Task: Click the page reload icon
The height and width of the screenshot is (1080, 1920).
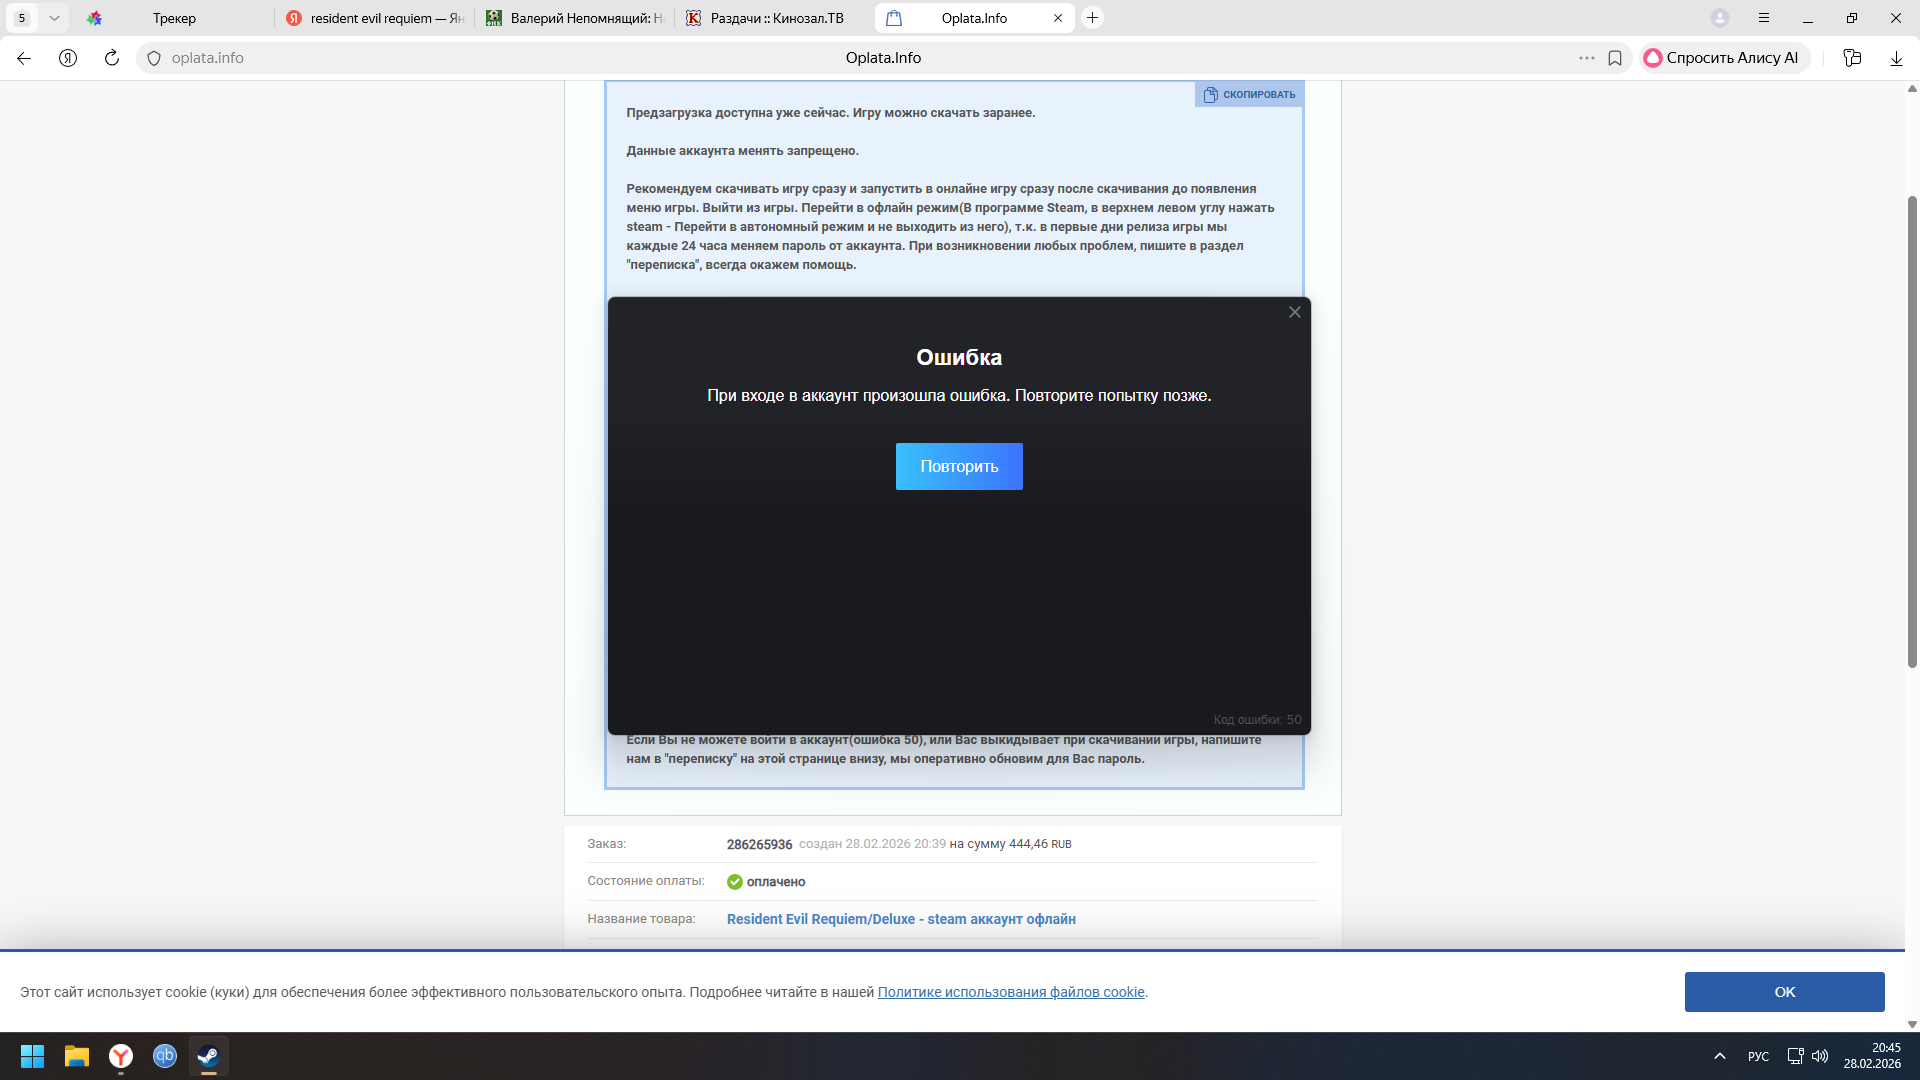Action: pyautogui.click(x=112, y=58)
